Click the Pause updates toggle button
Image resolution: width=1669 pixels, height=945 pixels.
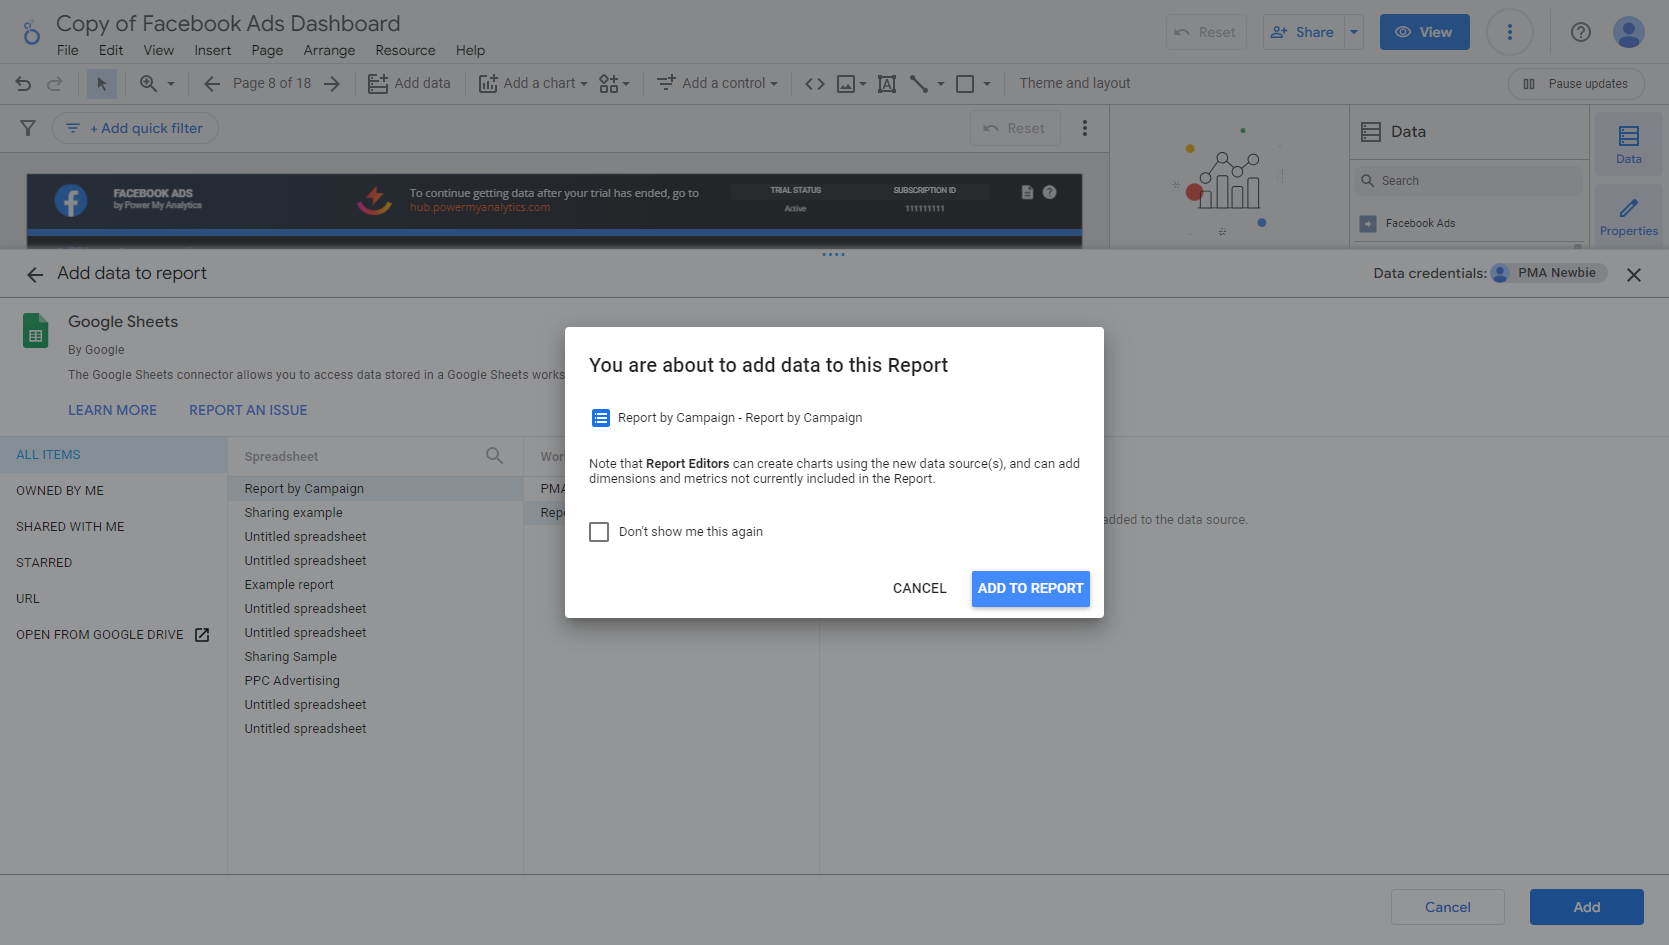click(1575, 84)
